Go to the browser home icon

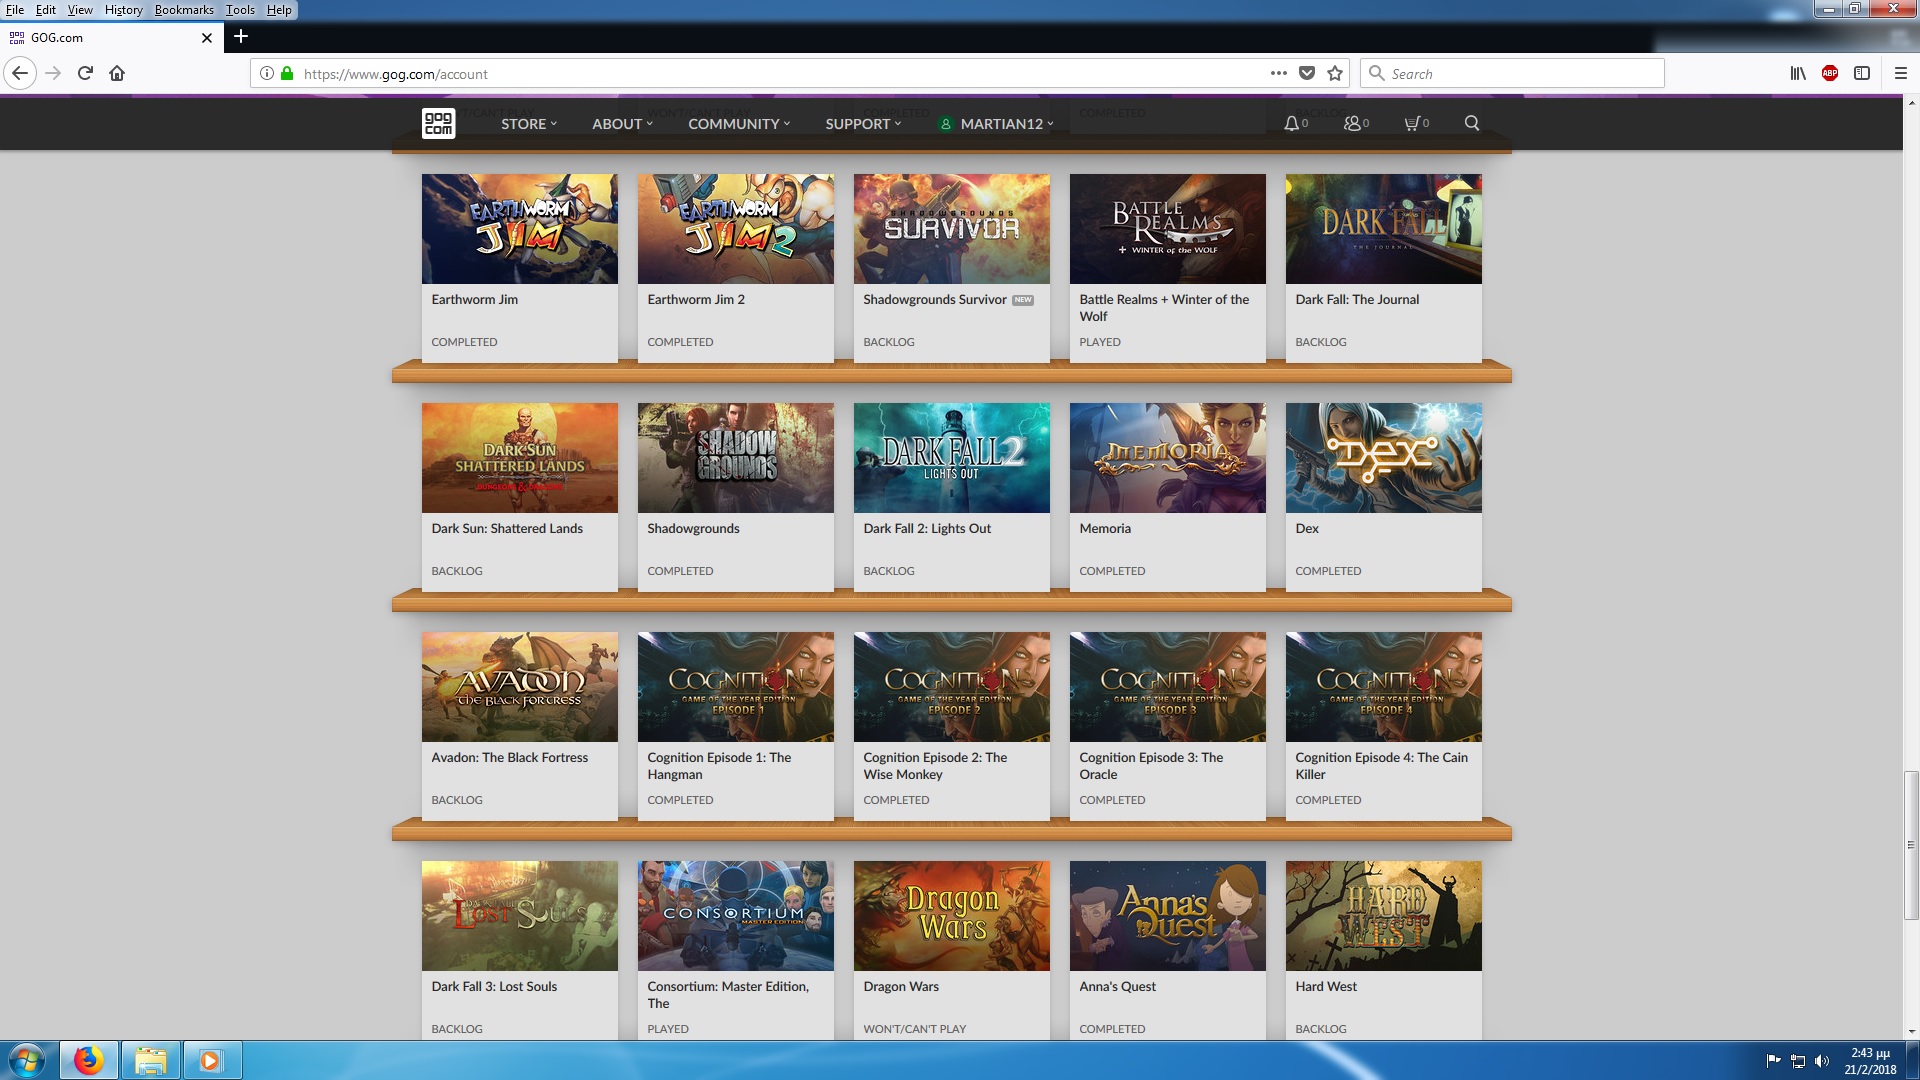117,73
